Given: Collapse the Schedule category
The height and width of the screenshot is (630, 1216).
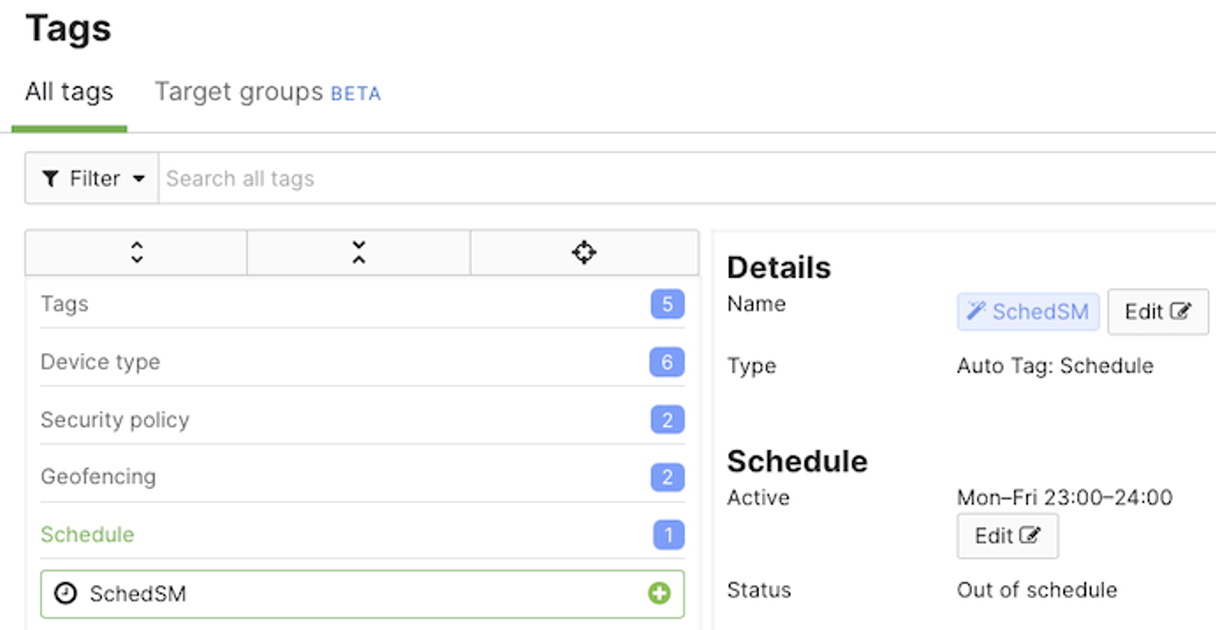Looking at the screenshot, I should [87, 535].
